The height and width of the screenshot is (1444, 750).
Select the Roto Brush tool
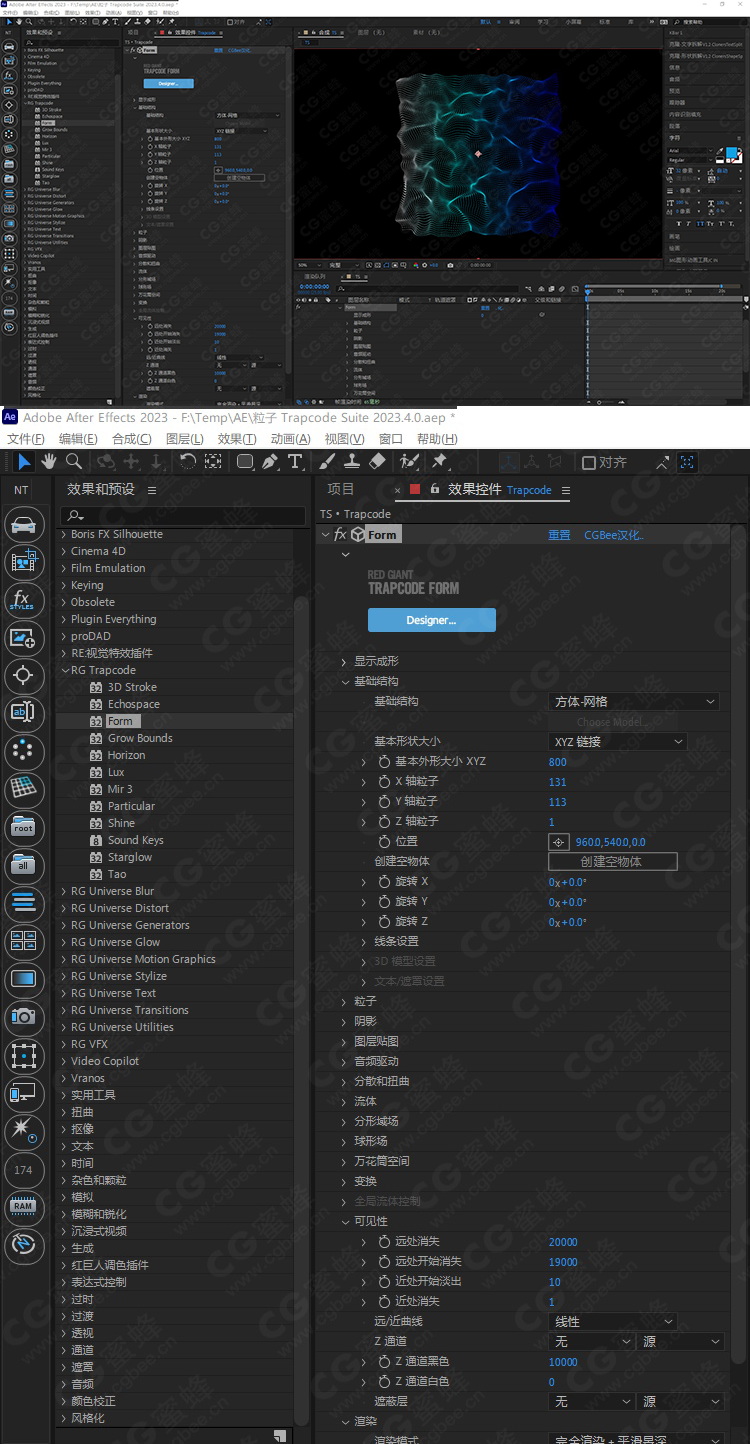coord(408,461)
